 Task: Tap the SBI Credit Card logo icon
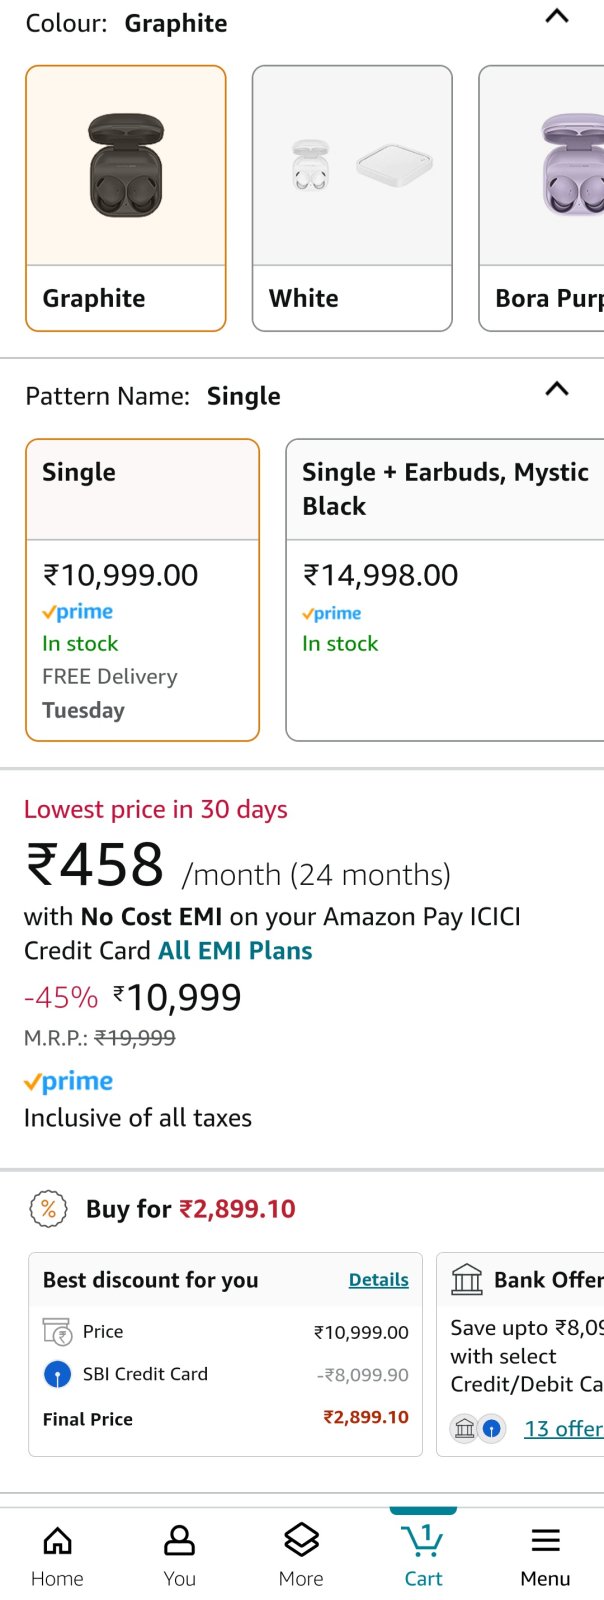pos(57,1375)
